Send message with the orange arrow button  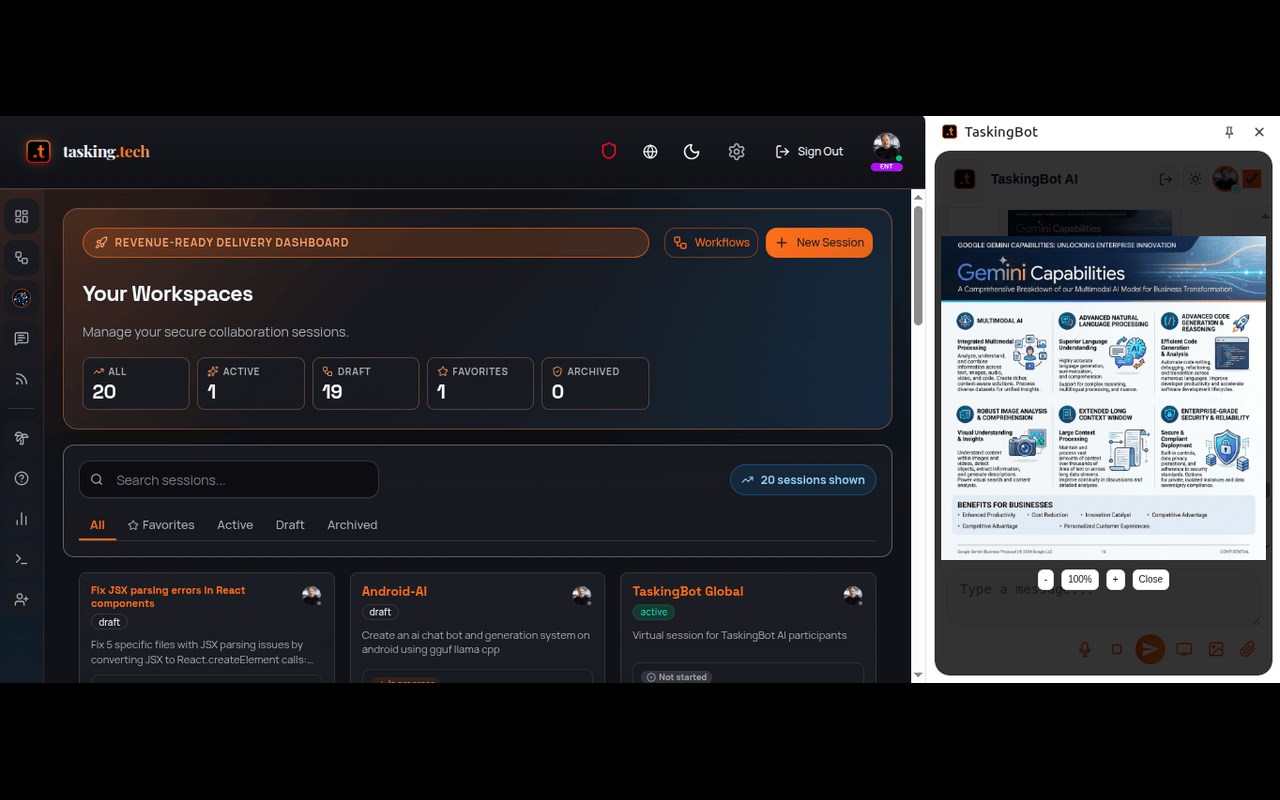coord(1150,650)
